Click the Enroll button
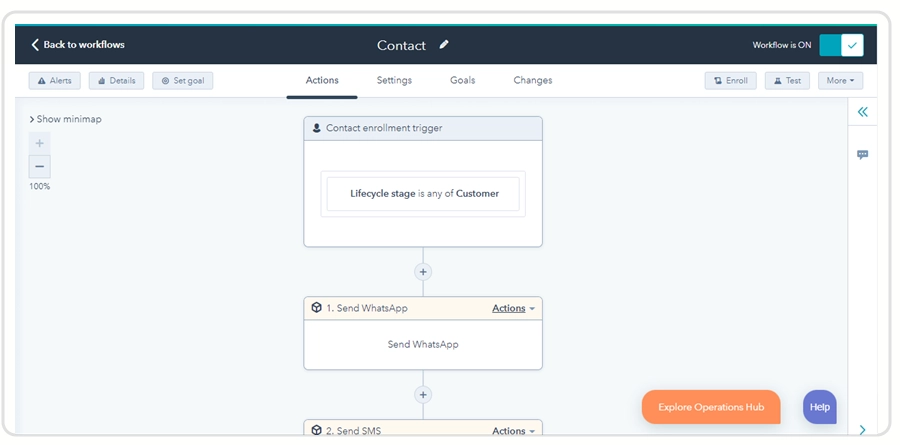 pyautogui.click(x=731, y=80)
